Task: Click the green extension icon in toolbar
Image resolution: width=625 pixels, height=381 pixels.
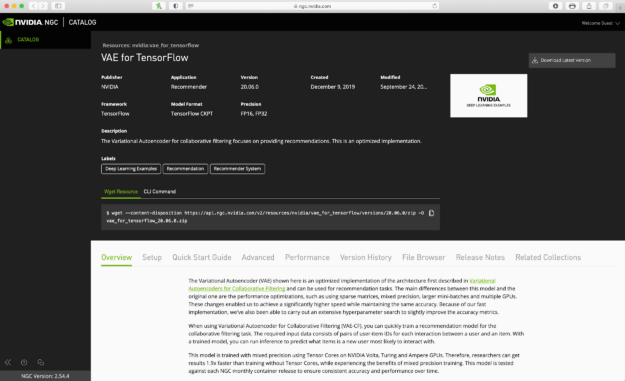Action: point(159,6)
